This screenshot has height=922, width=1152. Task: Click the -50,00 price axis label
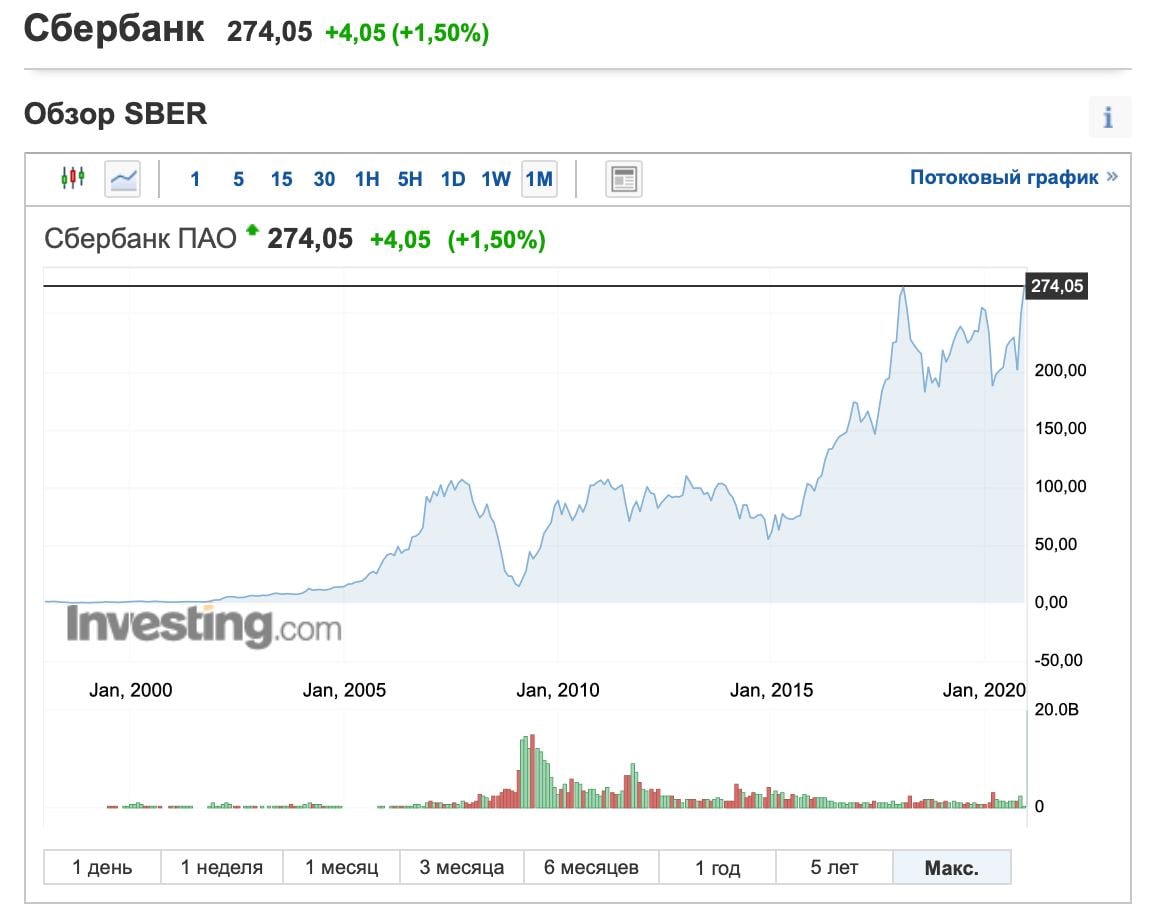click(1058, 660)
